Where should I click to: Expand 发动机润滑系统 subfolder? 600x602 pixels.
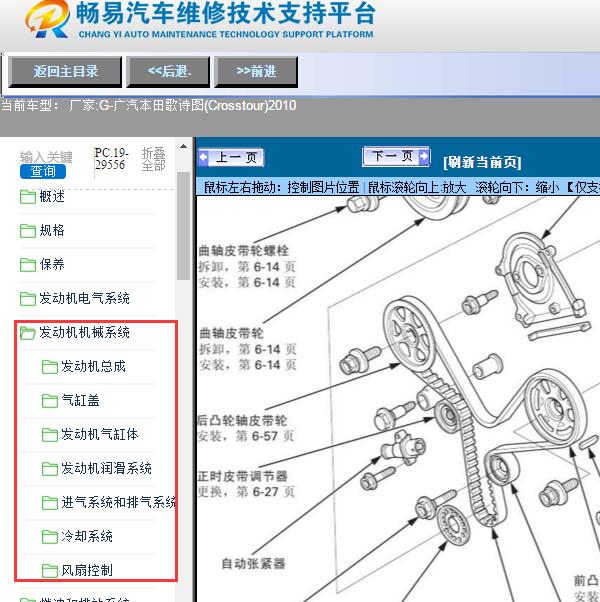click(106, 468)
